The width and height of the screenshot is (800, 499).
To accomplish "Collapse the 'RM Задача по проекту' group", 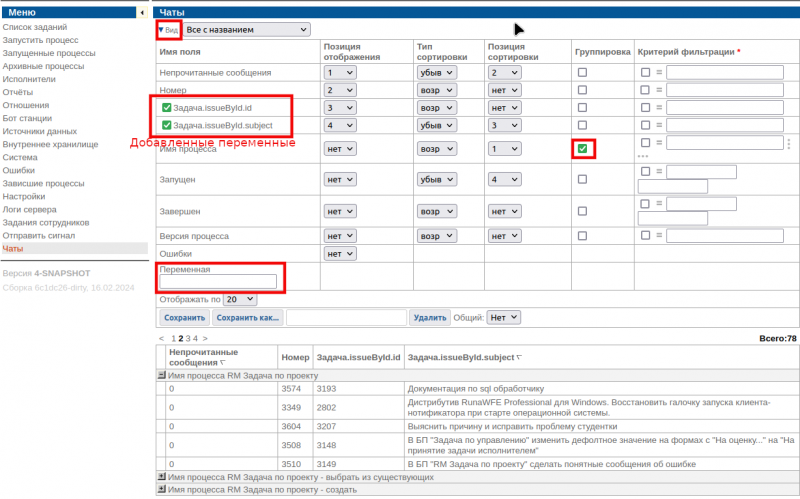I will (162, 374).
